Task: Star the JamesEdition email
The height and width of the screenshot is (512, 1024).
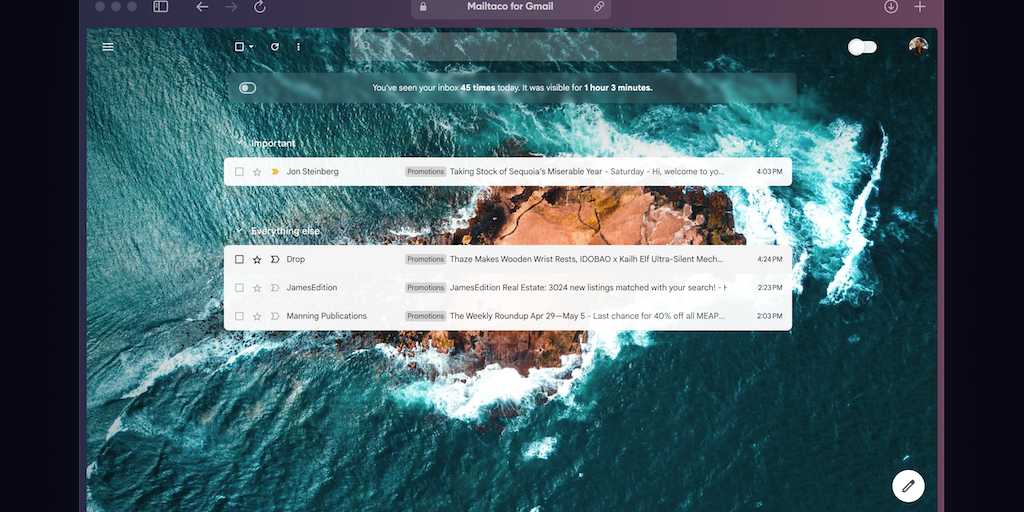Action: click(257, 288)
